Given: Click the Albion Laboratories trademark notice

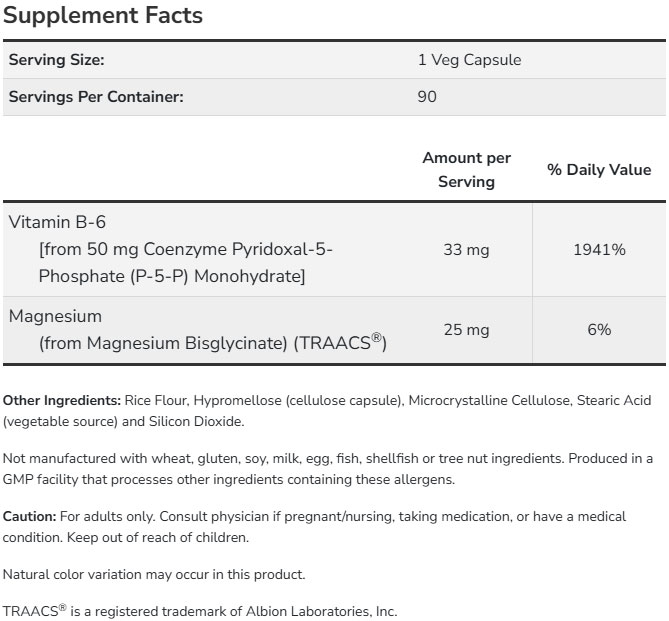Looking at the screenshot, I should coord(200,611).
